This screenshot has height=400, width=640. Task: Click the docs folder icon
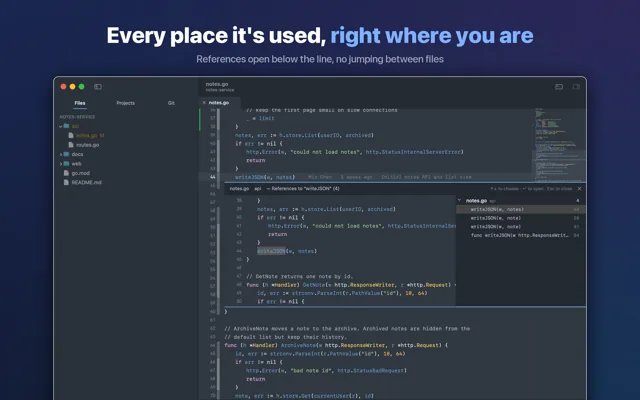coord(67,154)
